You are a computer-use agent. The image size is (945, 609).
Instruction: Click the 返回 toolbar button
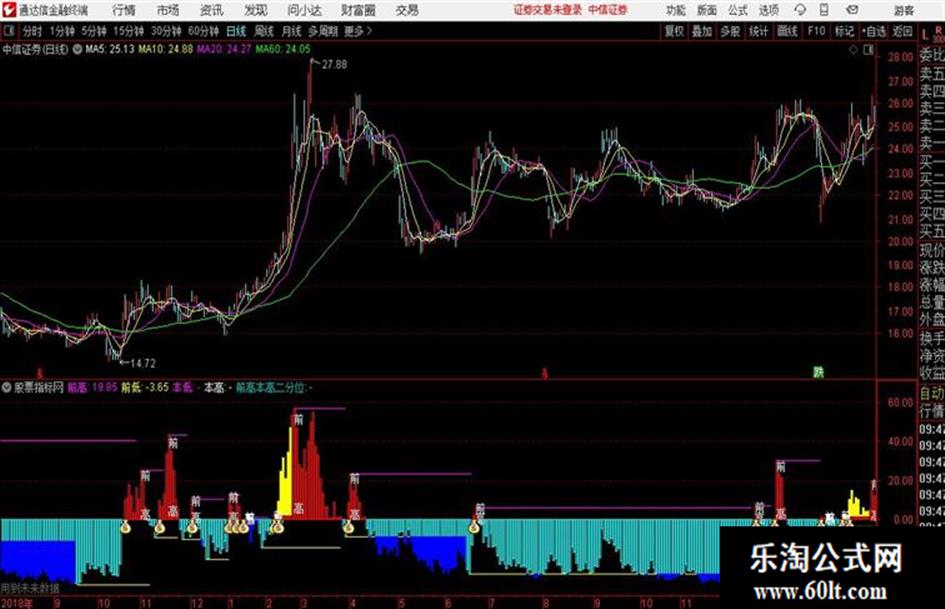902,31
